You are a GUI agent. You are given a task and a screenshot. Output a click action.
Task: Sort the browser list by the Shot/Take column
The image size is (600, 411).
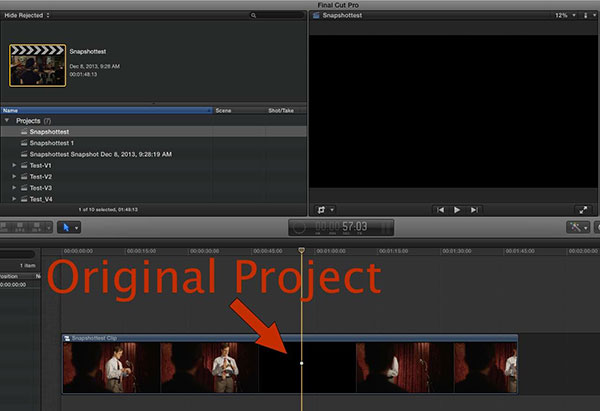(x=286, y=111)
